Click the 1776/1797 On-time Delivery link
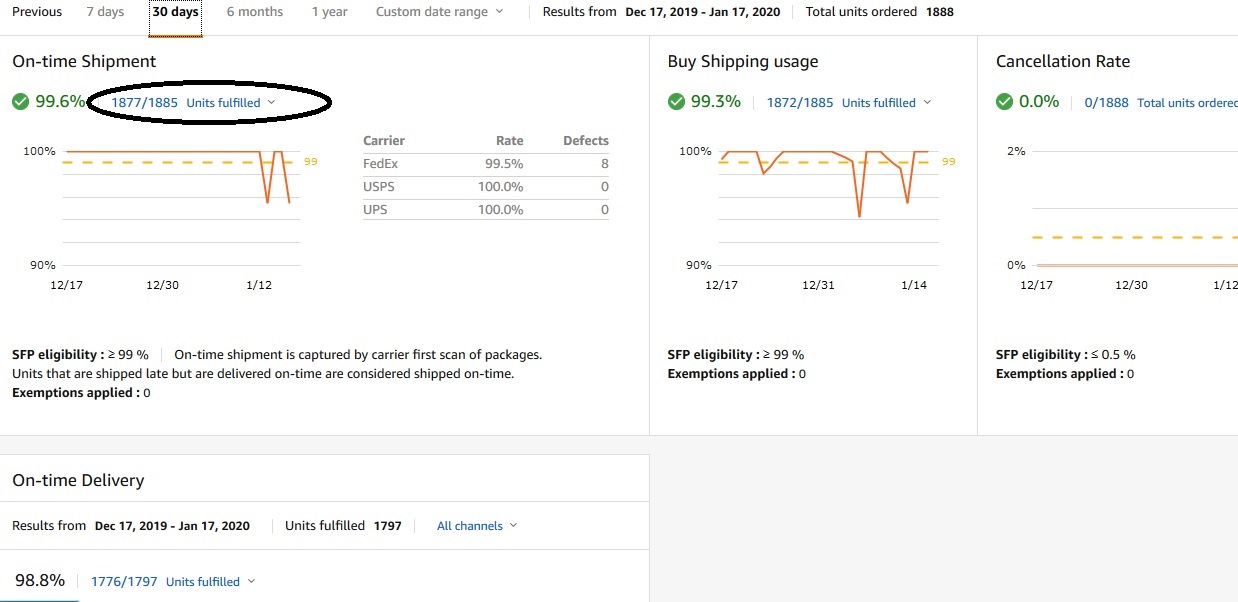 click(x=124, y=582)
